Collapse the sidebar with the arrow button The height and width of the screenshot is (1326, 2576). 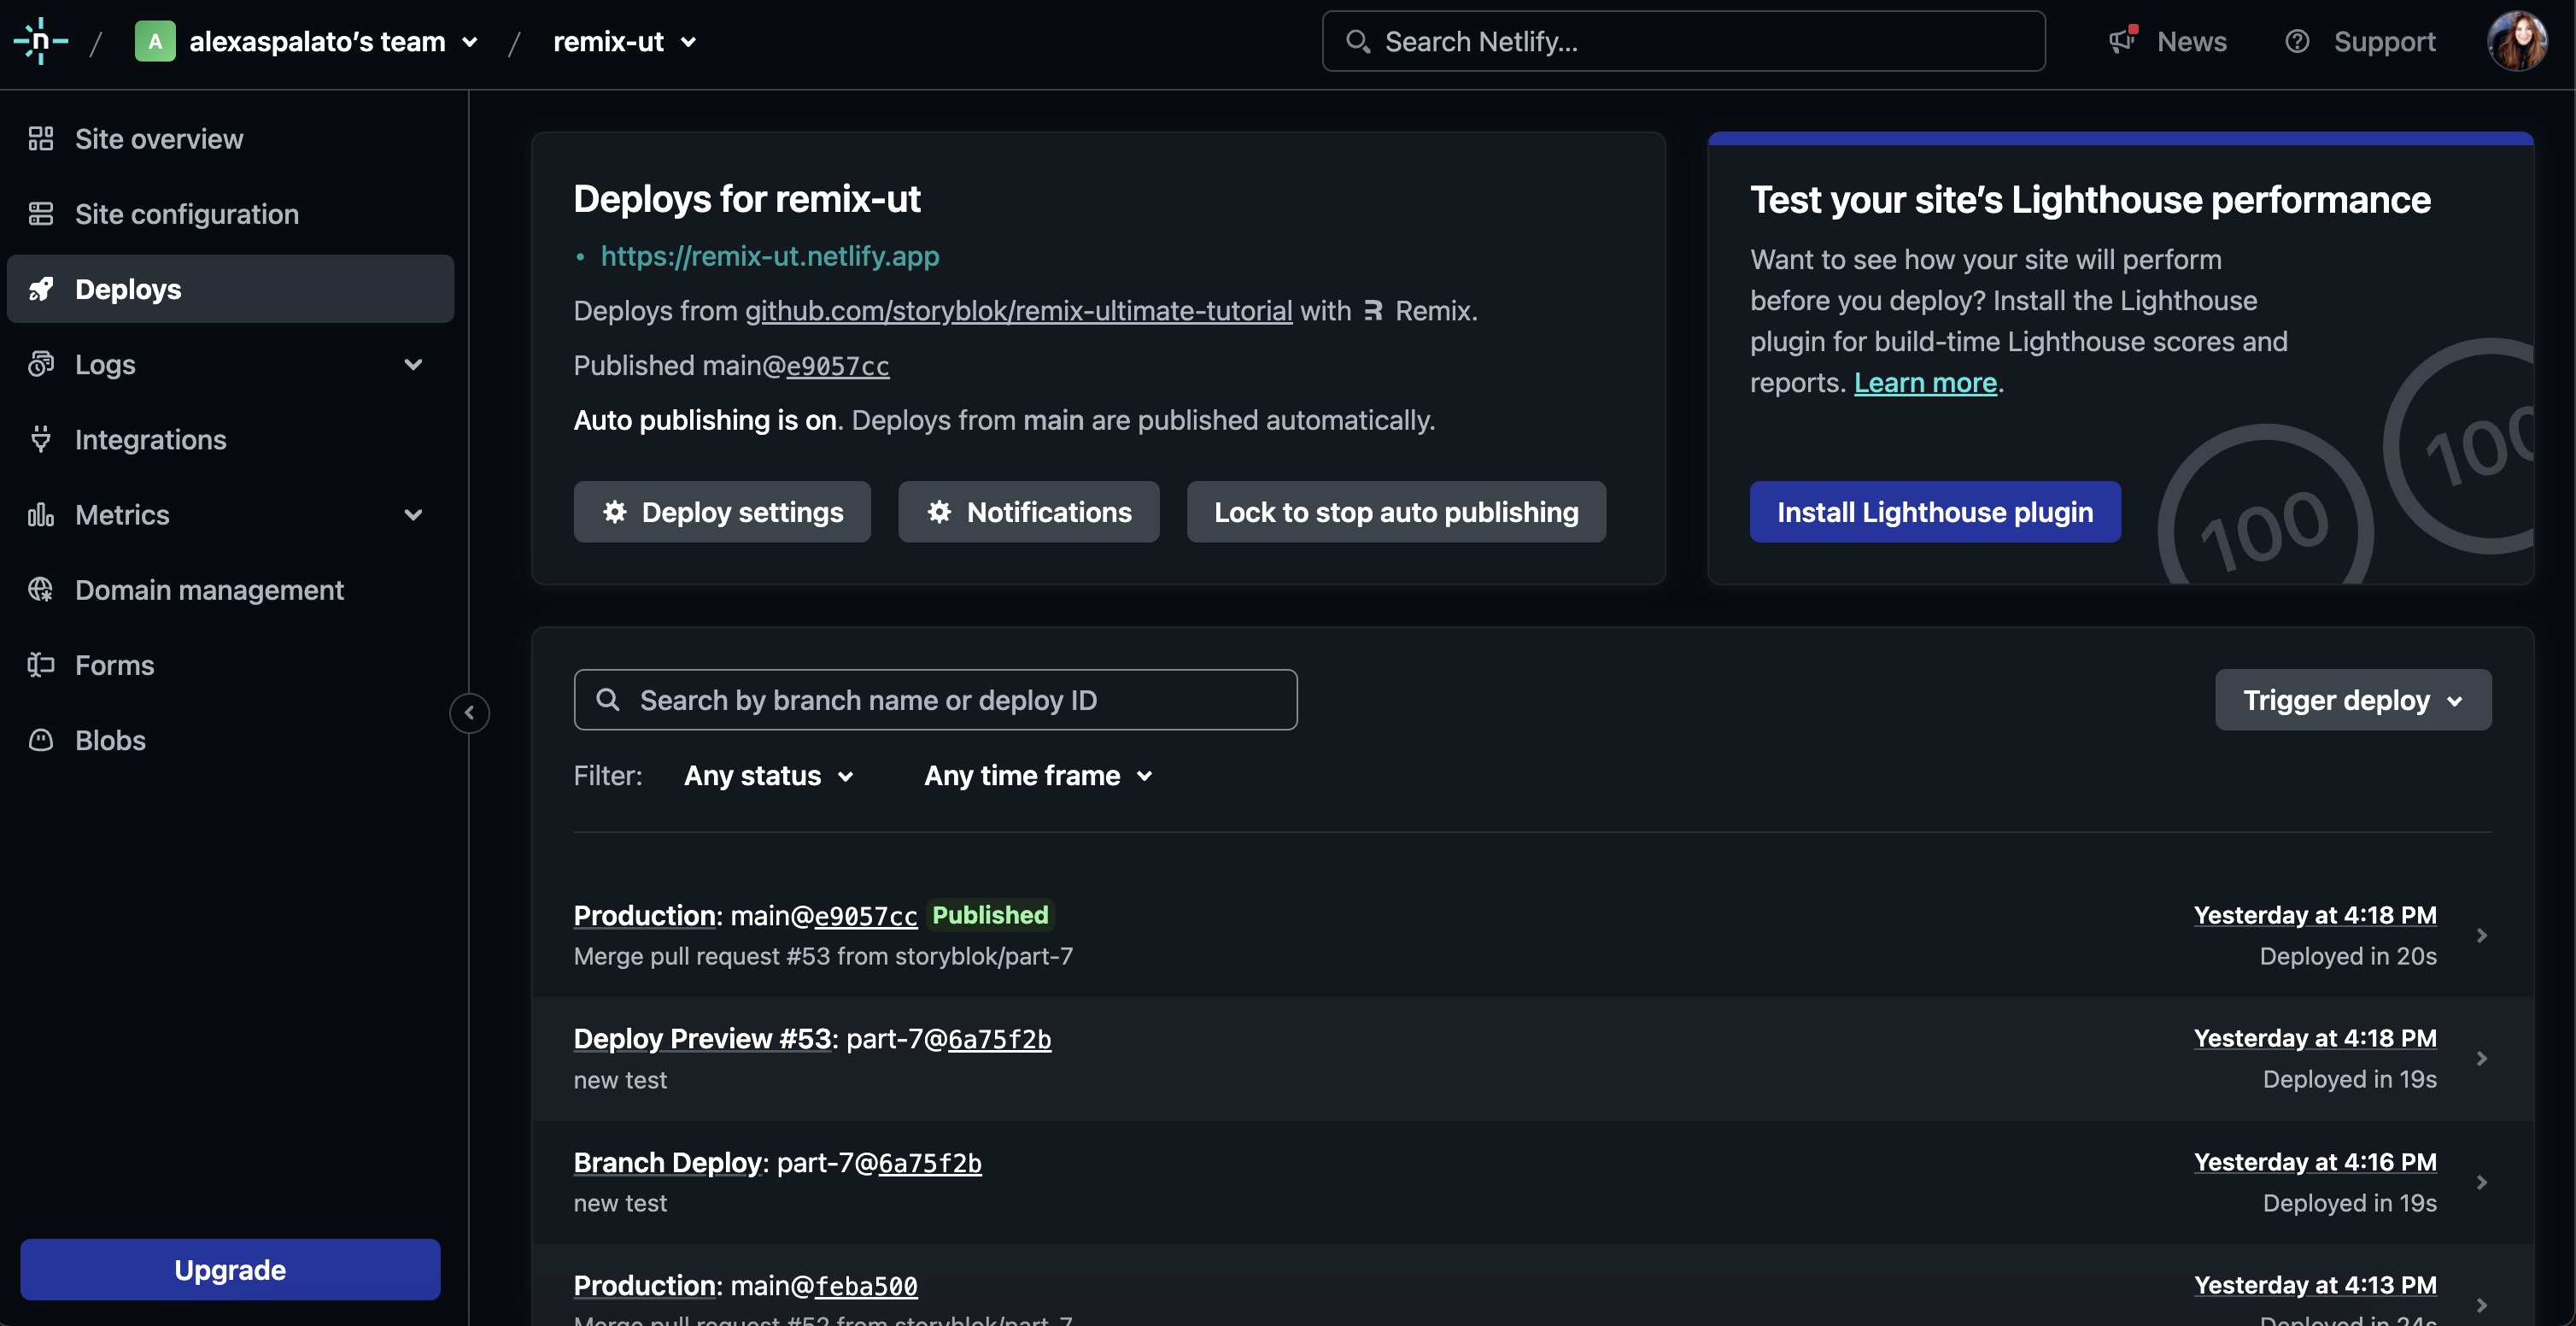pyautogui.click(x=469, y=713)
